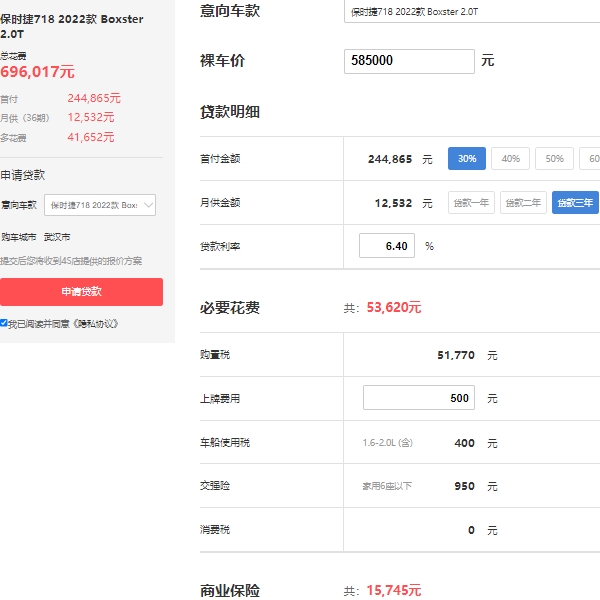Click the 家用6座以下 insurance option

coord(387,487)
